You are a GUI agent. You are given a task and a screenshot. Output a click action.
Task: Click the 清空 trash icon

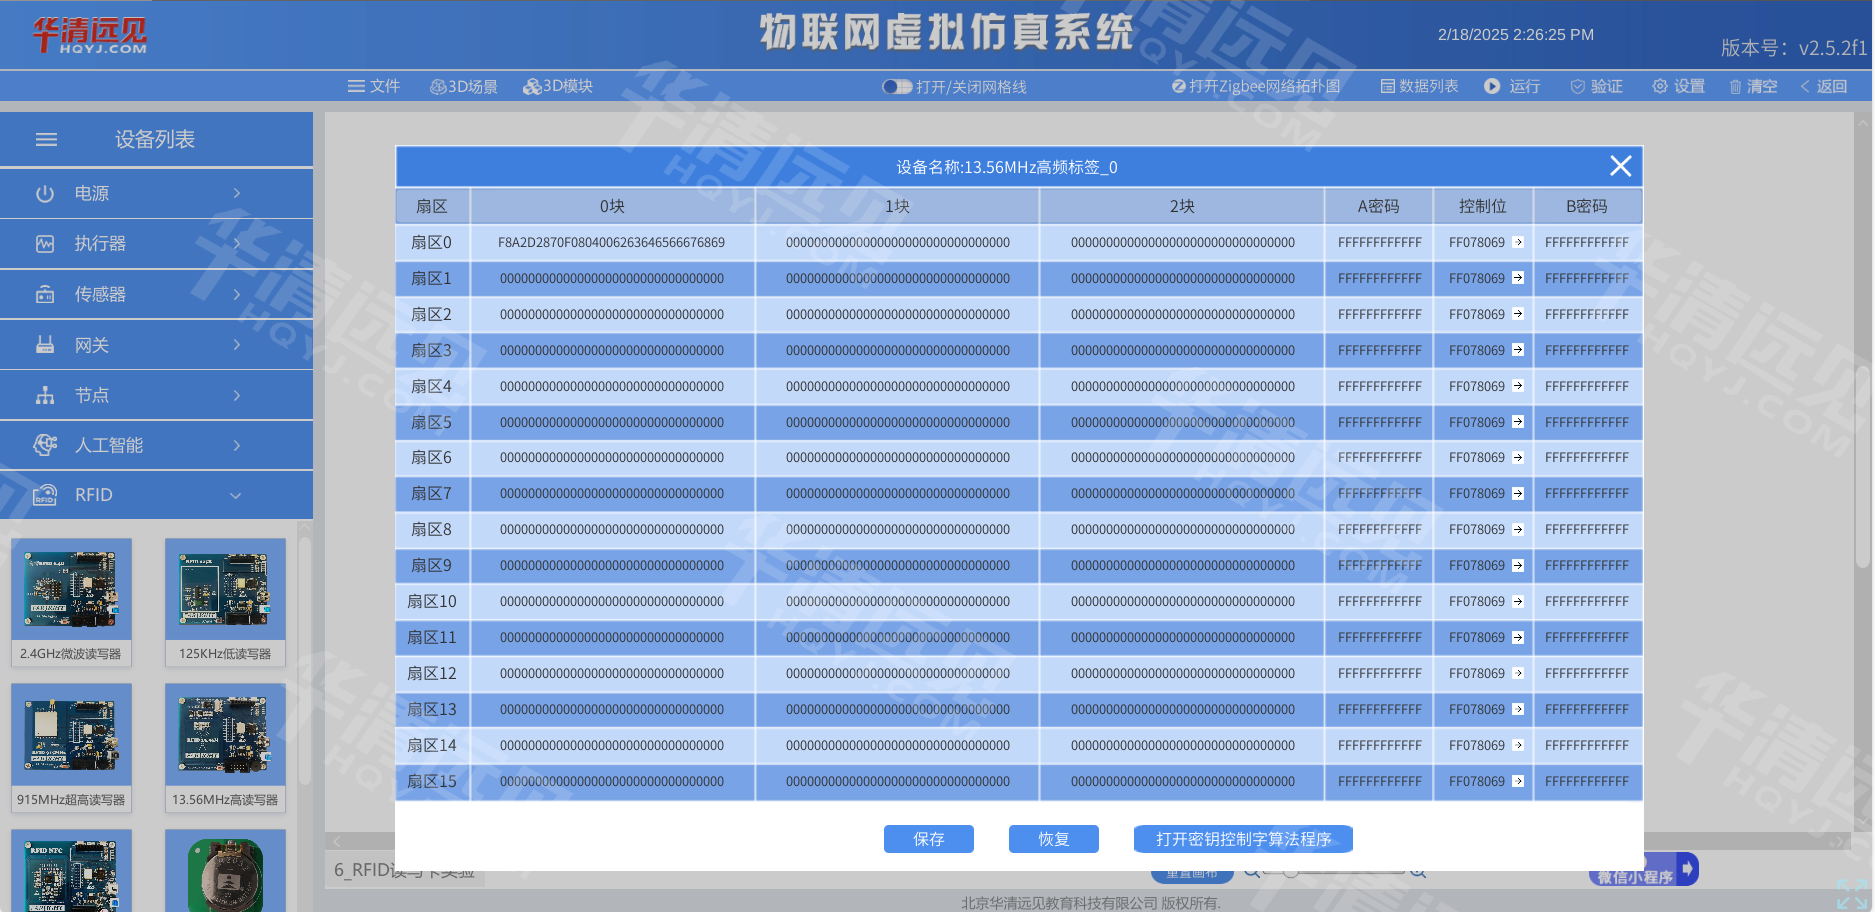click(x=1736, y=87)
